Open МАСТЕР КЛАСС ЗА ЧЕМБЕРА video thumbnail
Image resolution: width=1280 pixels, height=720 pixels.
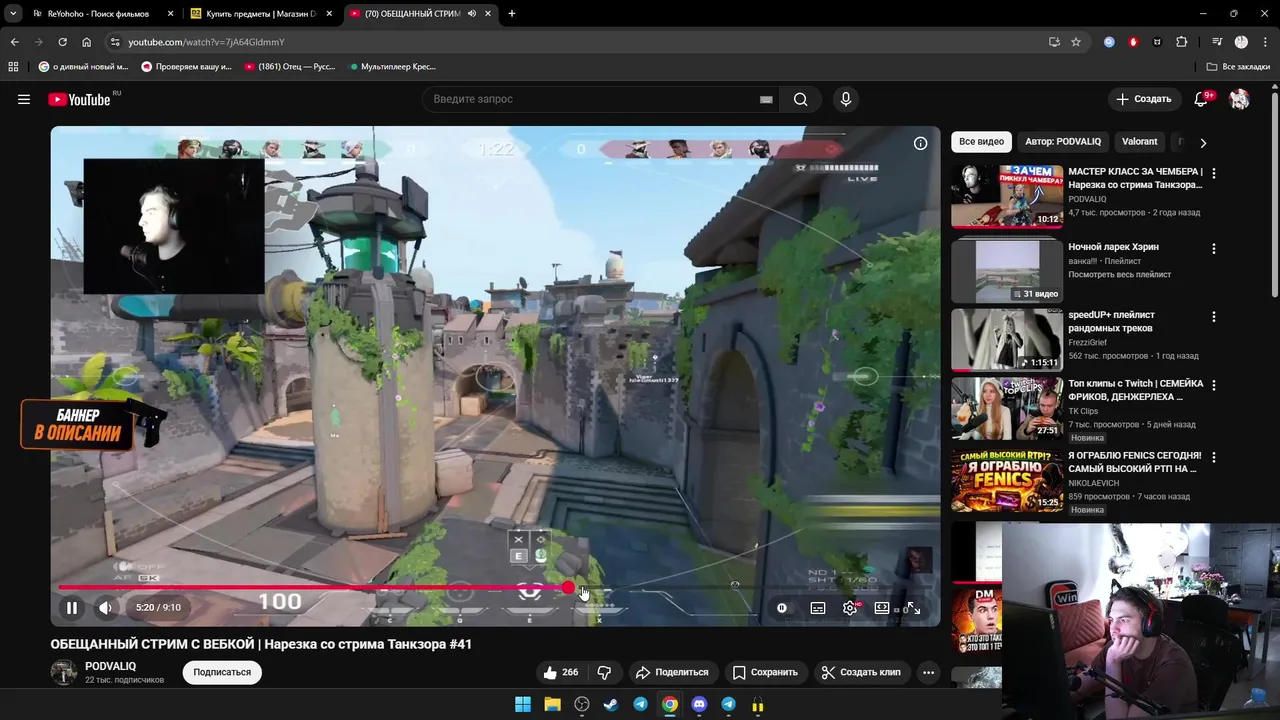[x=1007, y=197]
